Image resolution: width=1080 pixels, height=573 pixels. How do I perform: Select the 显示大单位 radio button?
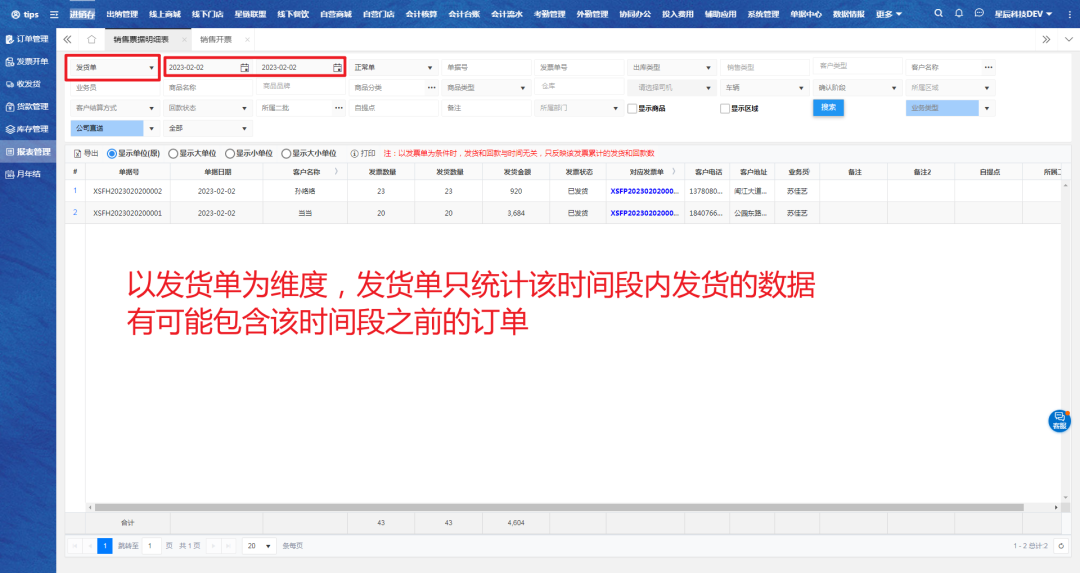coord(173,154)
